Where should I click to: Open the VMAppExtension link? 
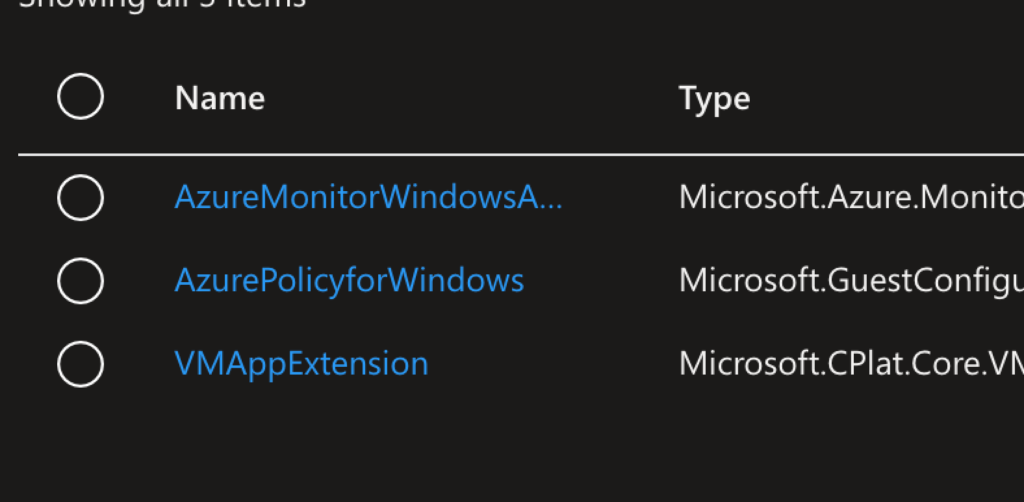tap(301, 363)
